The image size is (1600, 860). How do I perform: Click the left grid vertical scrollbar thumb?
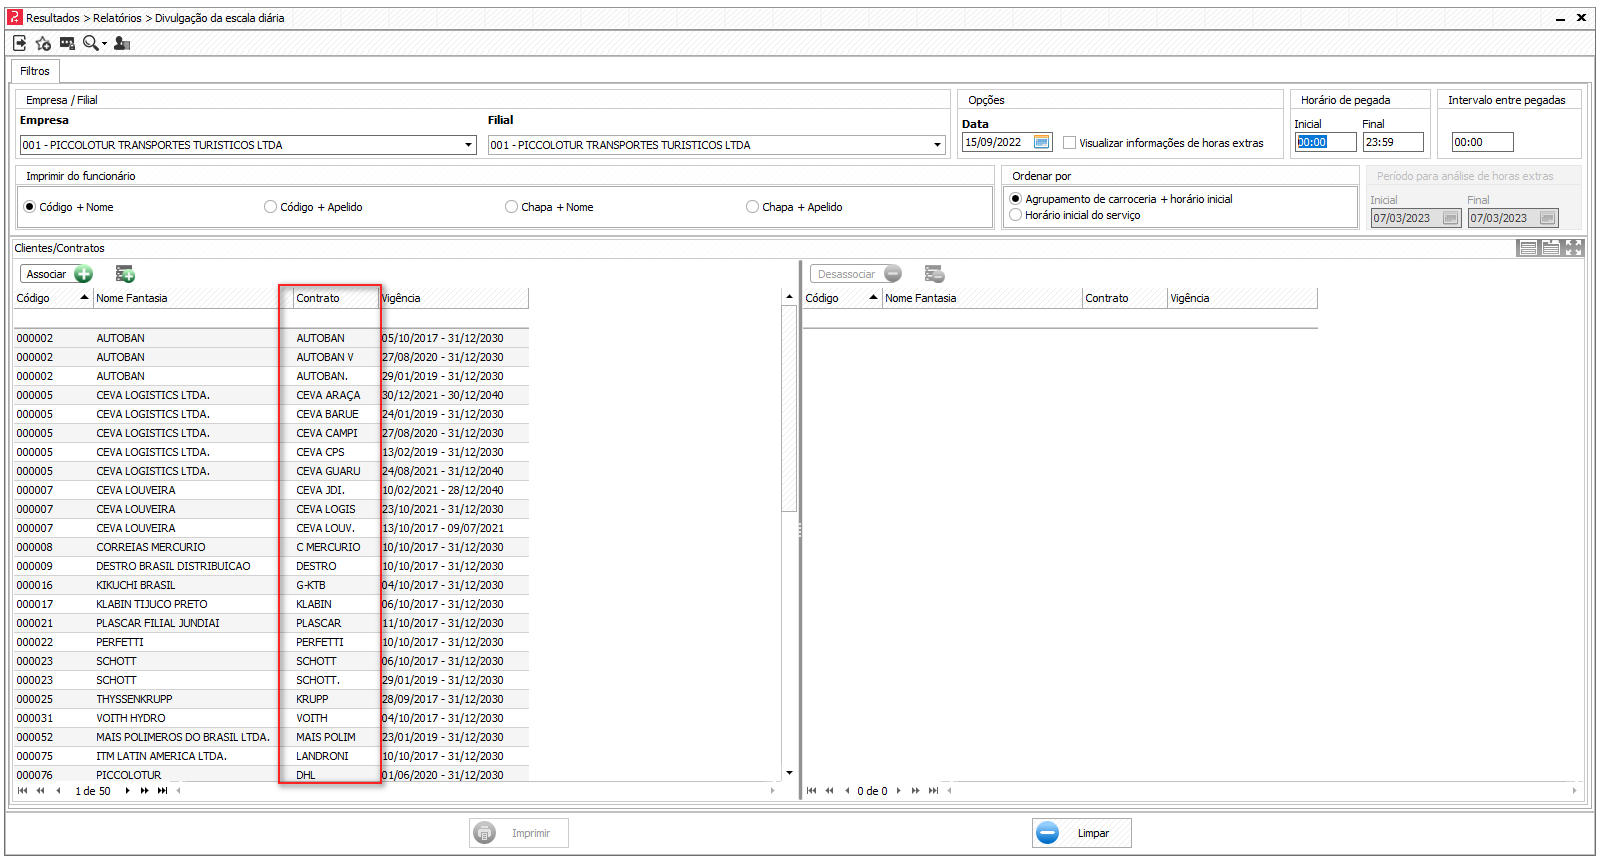point(789,409)
